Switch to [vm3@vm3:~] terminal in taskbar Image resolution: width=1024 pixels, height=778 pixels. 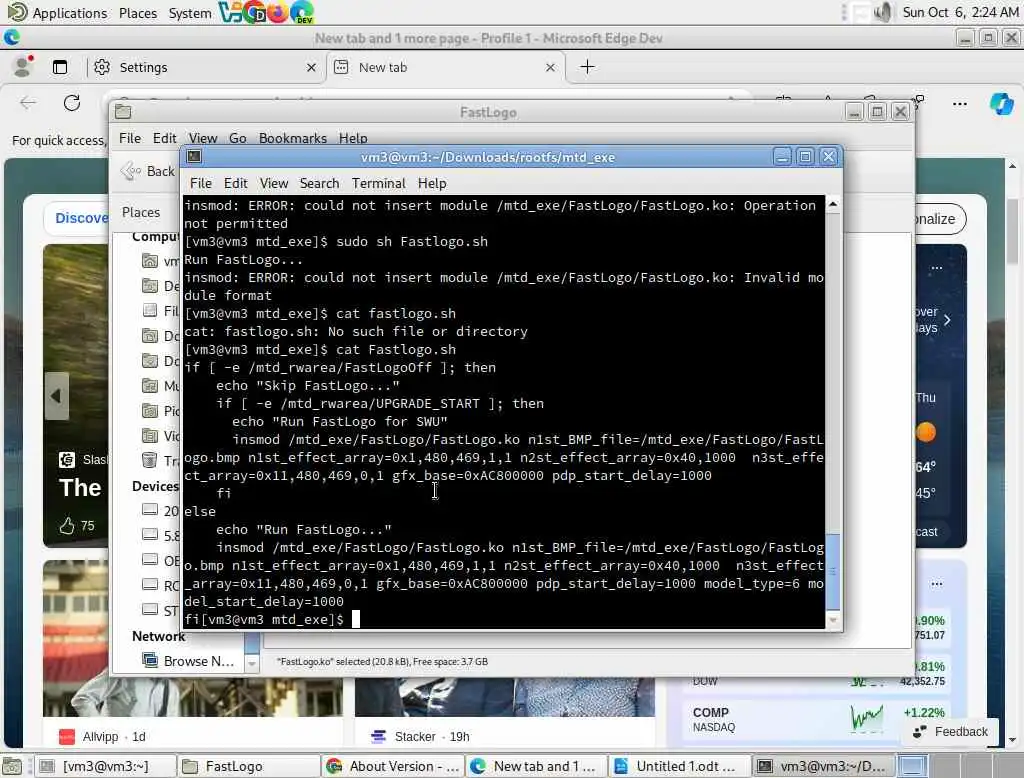click(104, 766)
